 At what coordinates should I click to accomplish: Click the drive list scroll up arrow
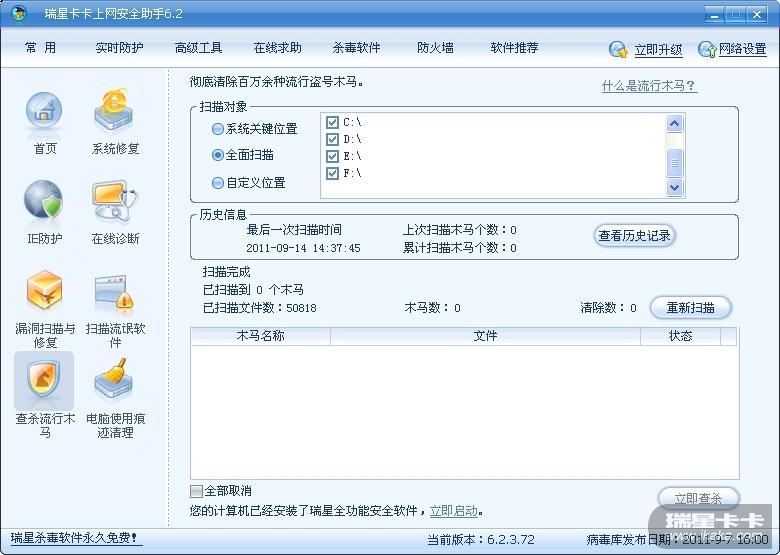coord(675,123)
